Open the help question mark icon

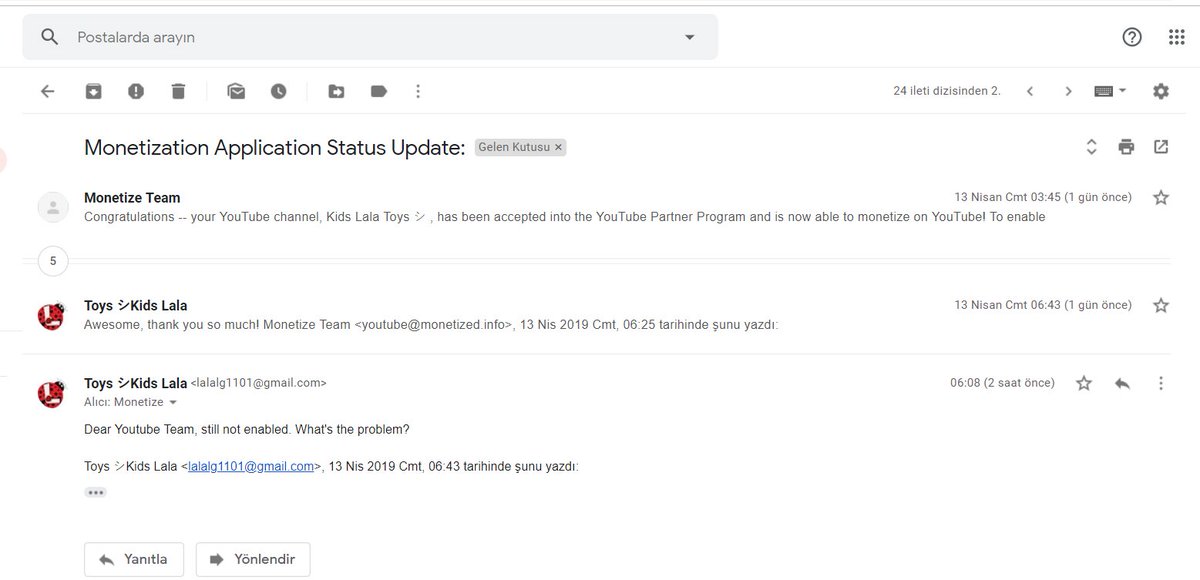click(1132, 37)
